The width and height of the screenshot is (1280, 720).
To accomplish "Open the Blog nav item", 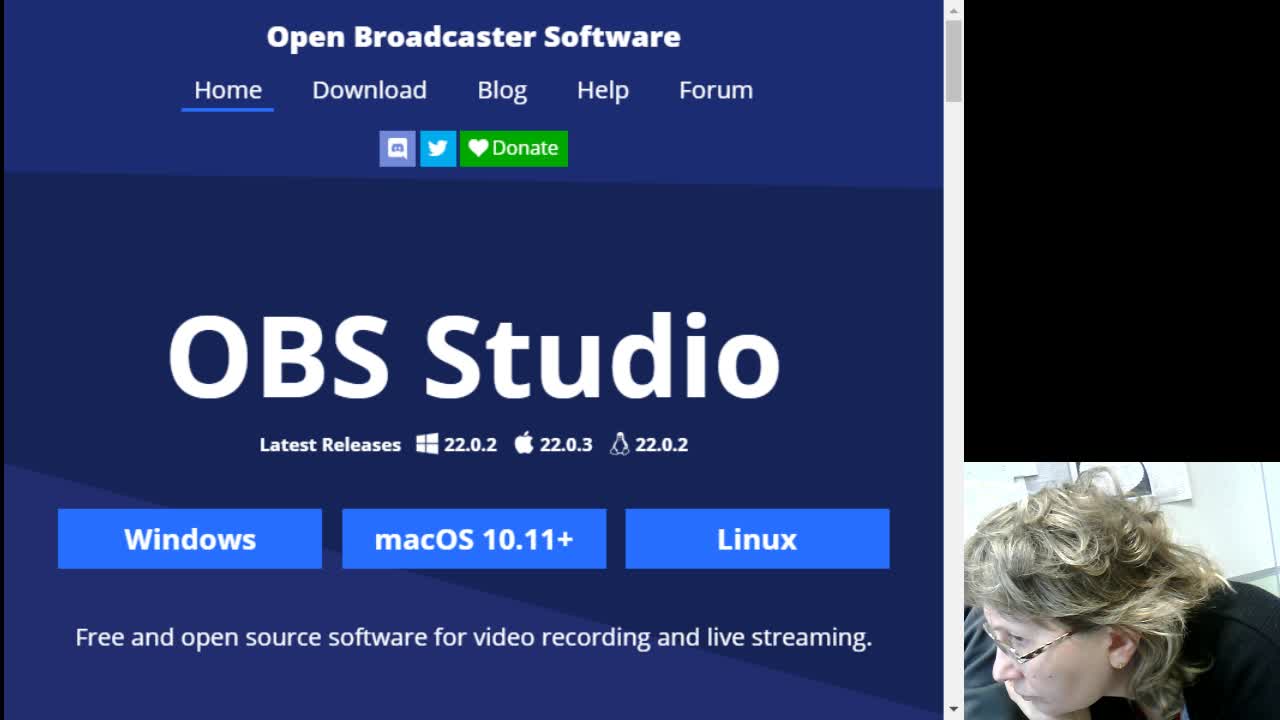I will (502, 90).
